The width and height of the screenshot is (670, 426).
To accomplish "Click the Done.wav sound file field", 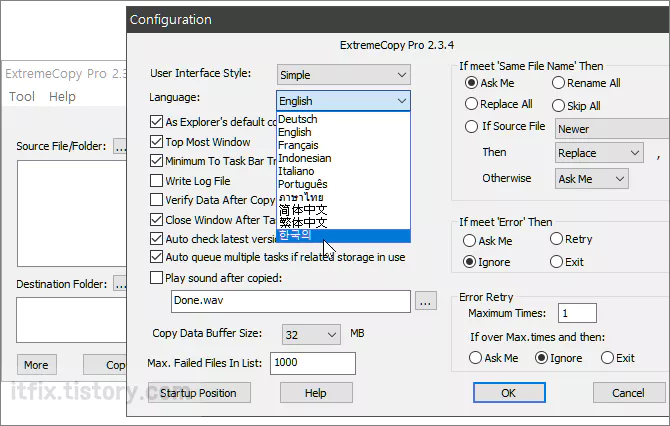I will [291, 301].
